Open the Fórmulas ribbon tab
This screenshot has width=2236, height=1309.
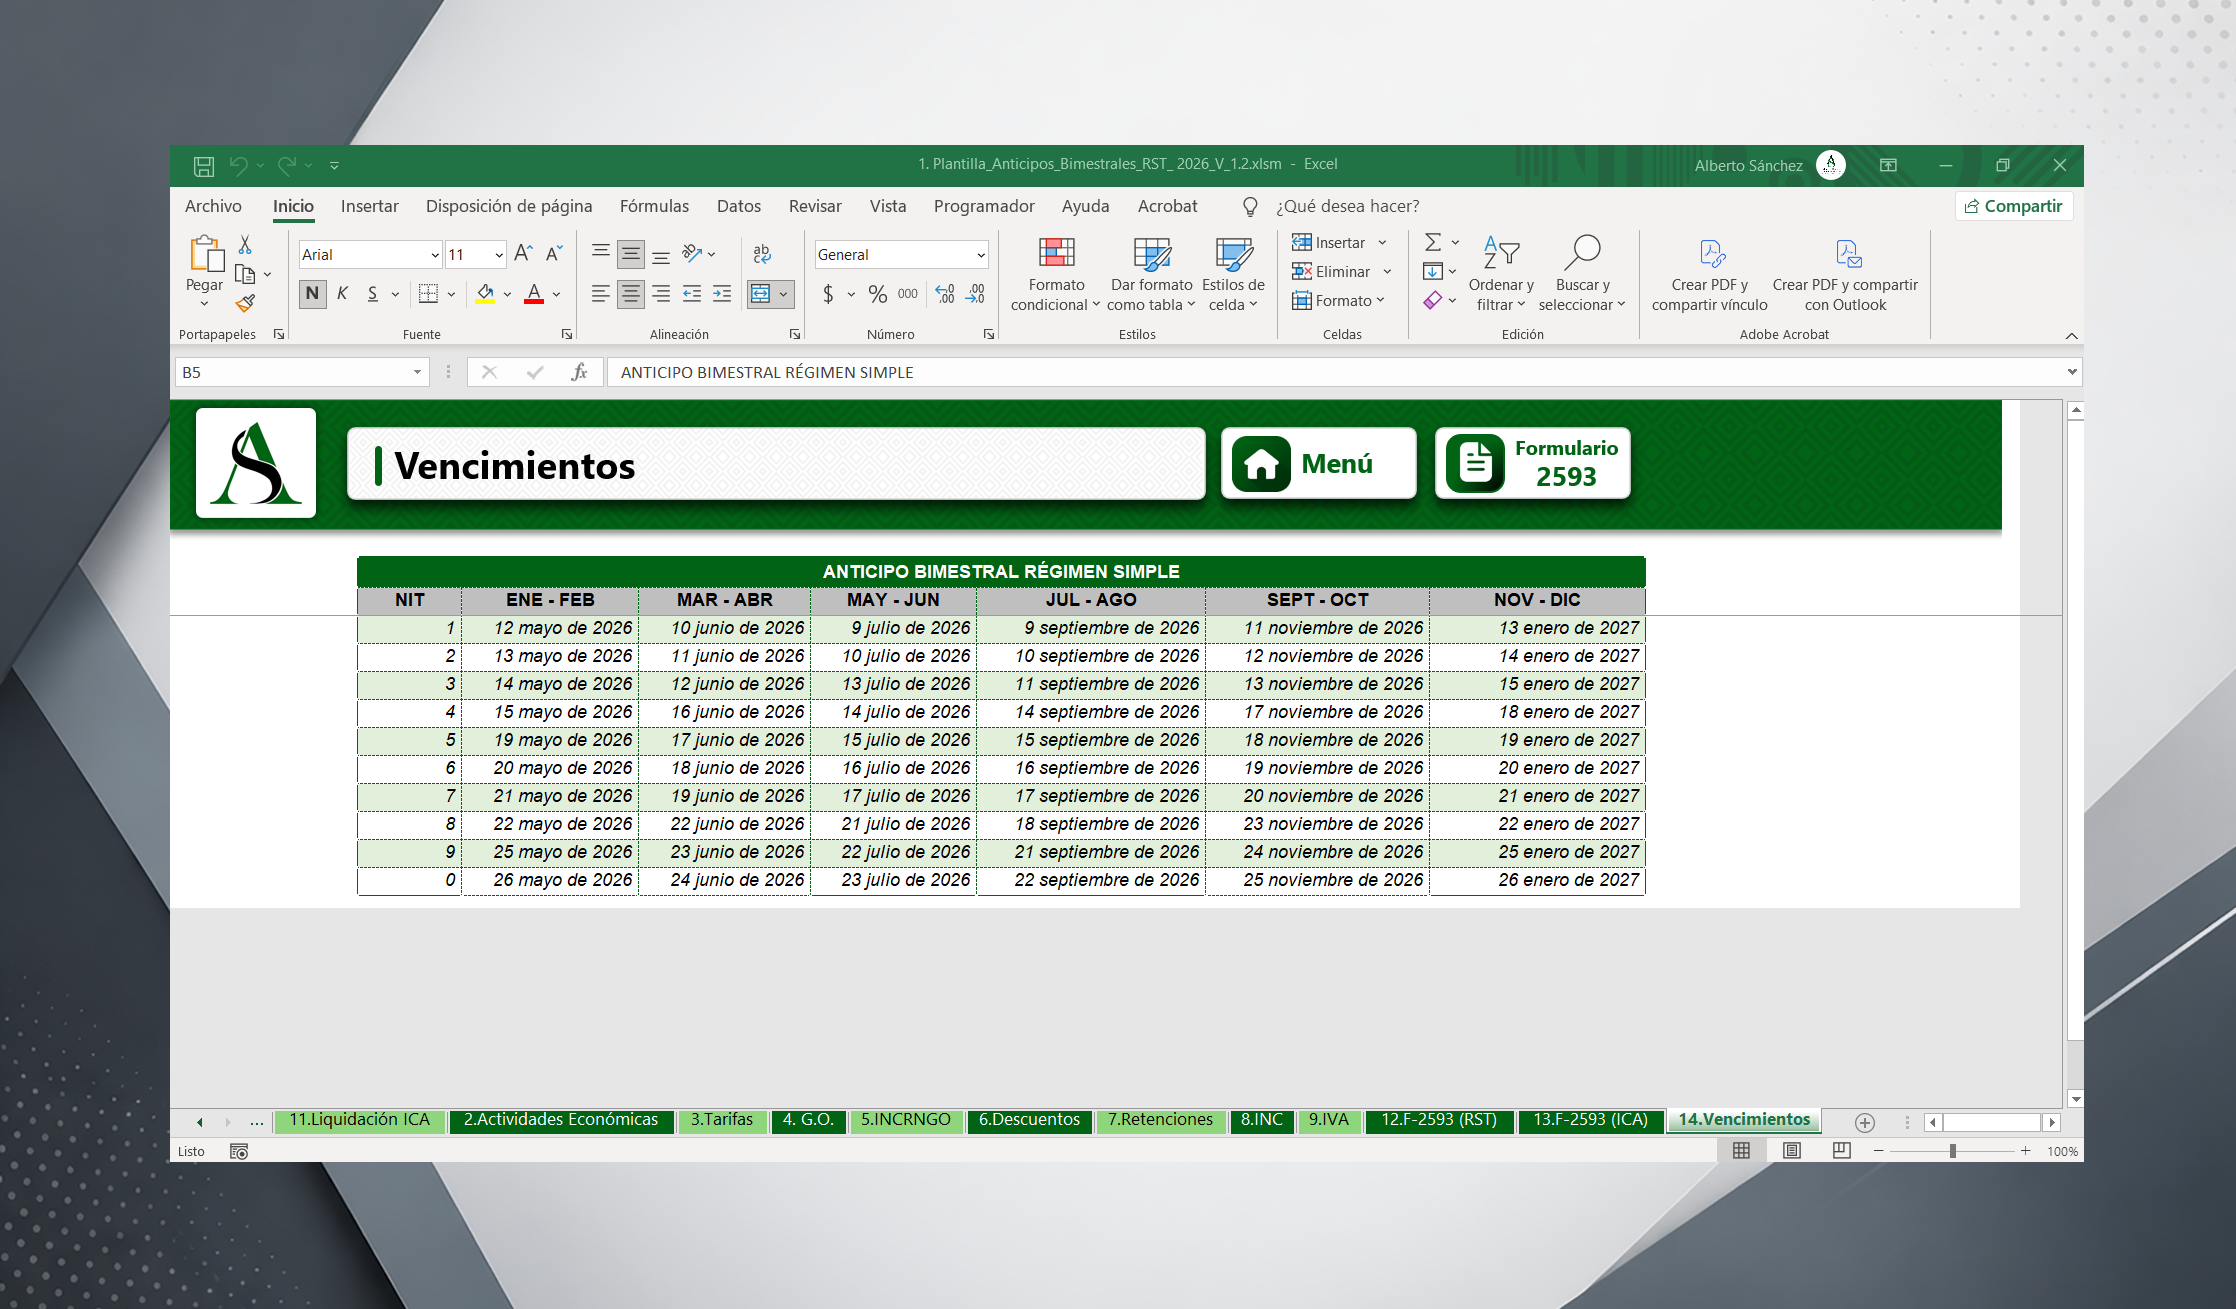[x=654, y=206]
